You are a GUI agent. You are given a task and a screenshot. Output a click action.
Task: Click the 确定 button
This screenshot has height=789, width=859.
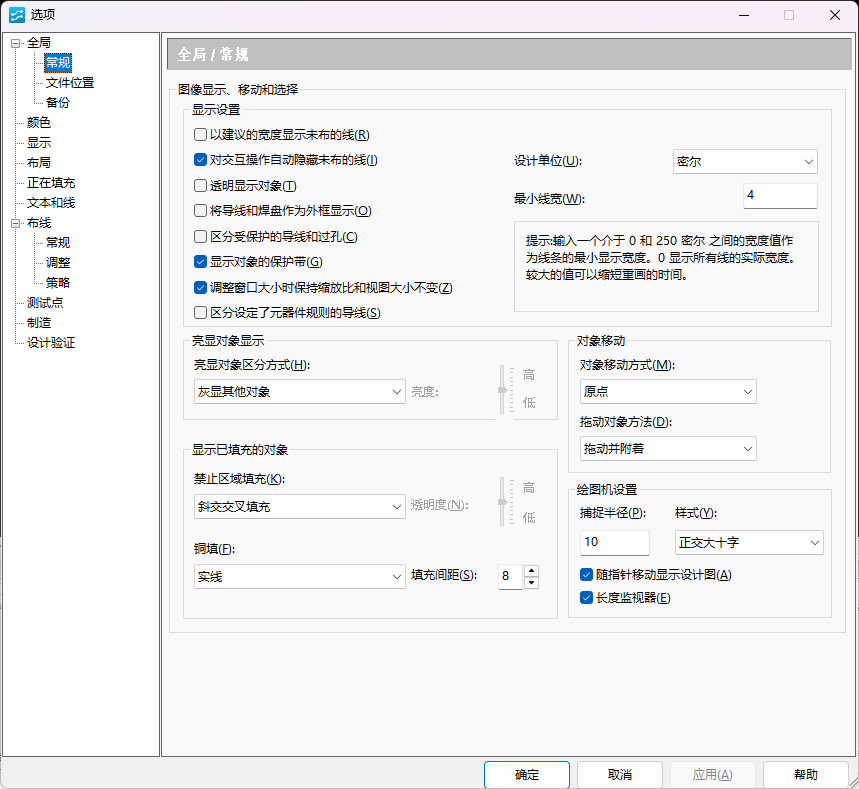click(526, 775)
